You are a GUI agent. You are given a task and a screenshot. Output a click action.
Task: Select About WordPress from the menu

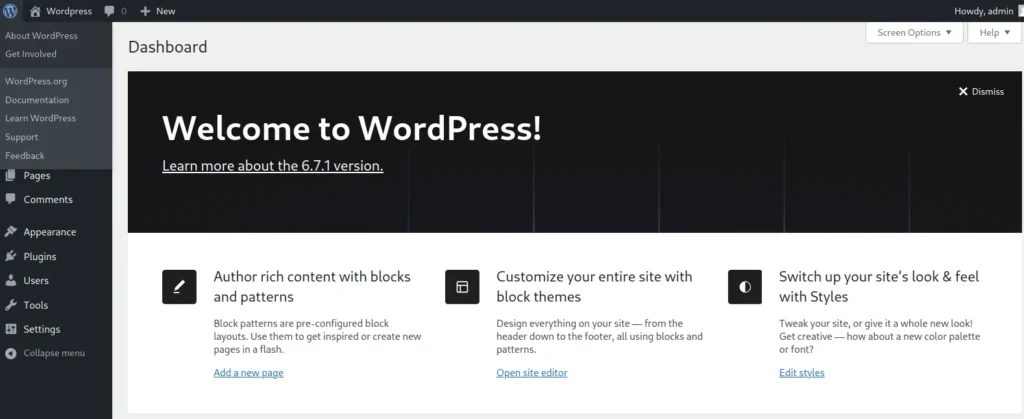pyautogui.click(x=41, y=36)
